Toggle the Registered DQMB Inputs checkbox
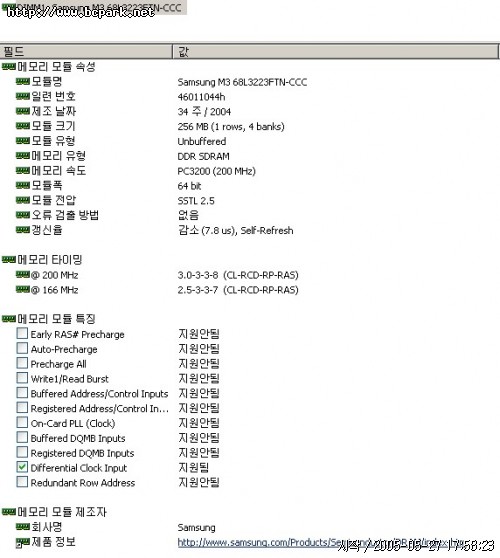 (x=22, y=452)
